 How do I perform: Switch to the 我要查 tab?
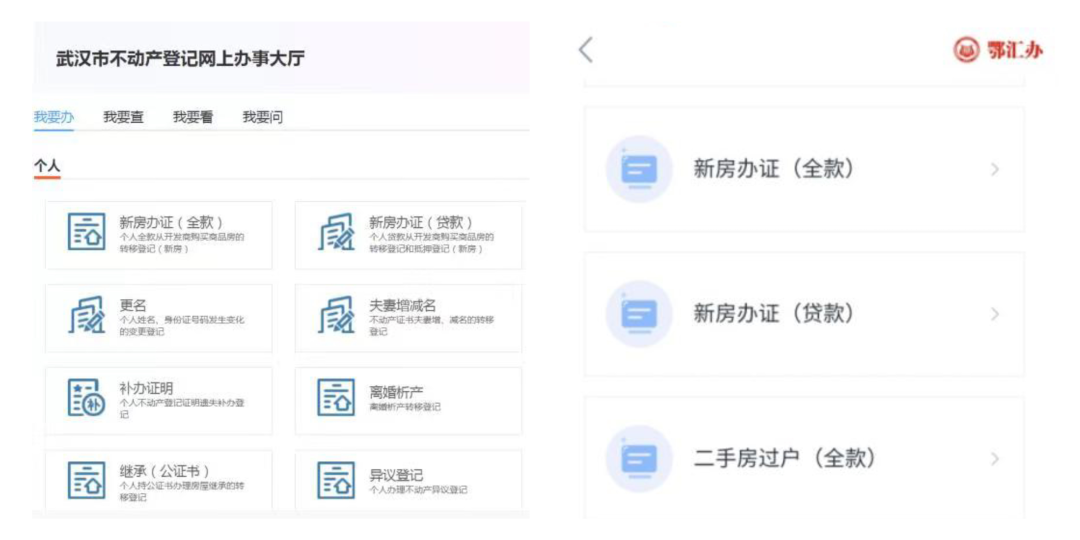point(123,117)
